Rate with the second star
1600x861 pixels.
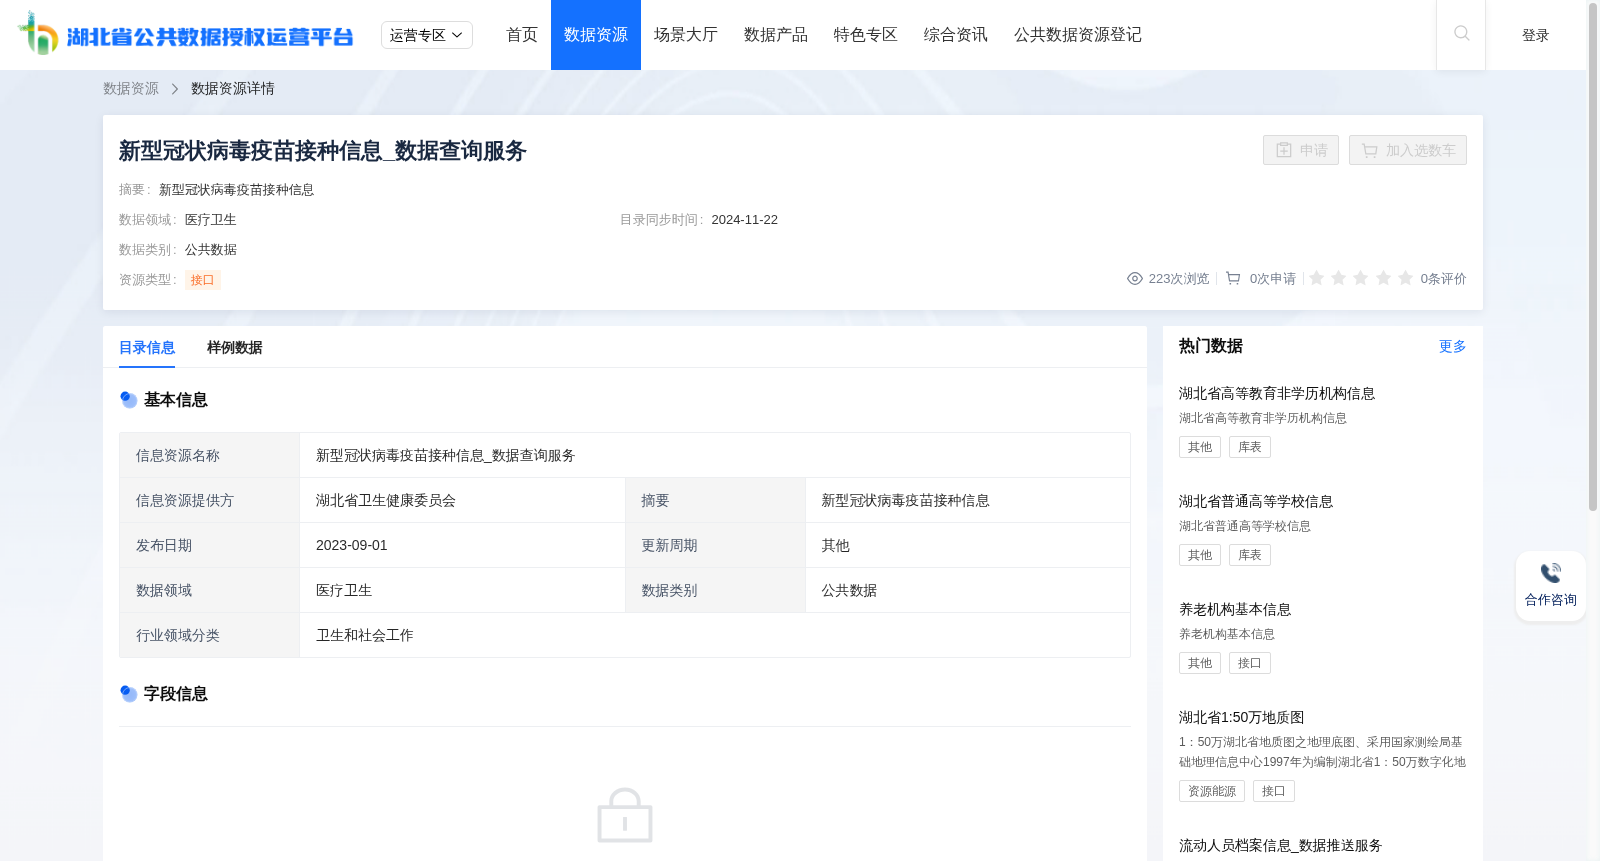tap(1339, 278)
